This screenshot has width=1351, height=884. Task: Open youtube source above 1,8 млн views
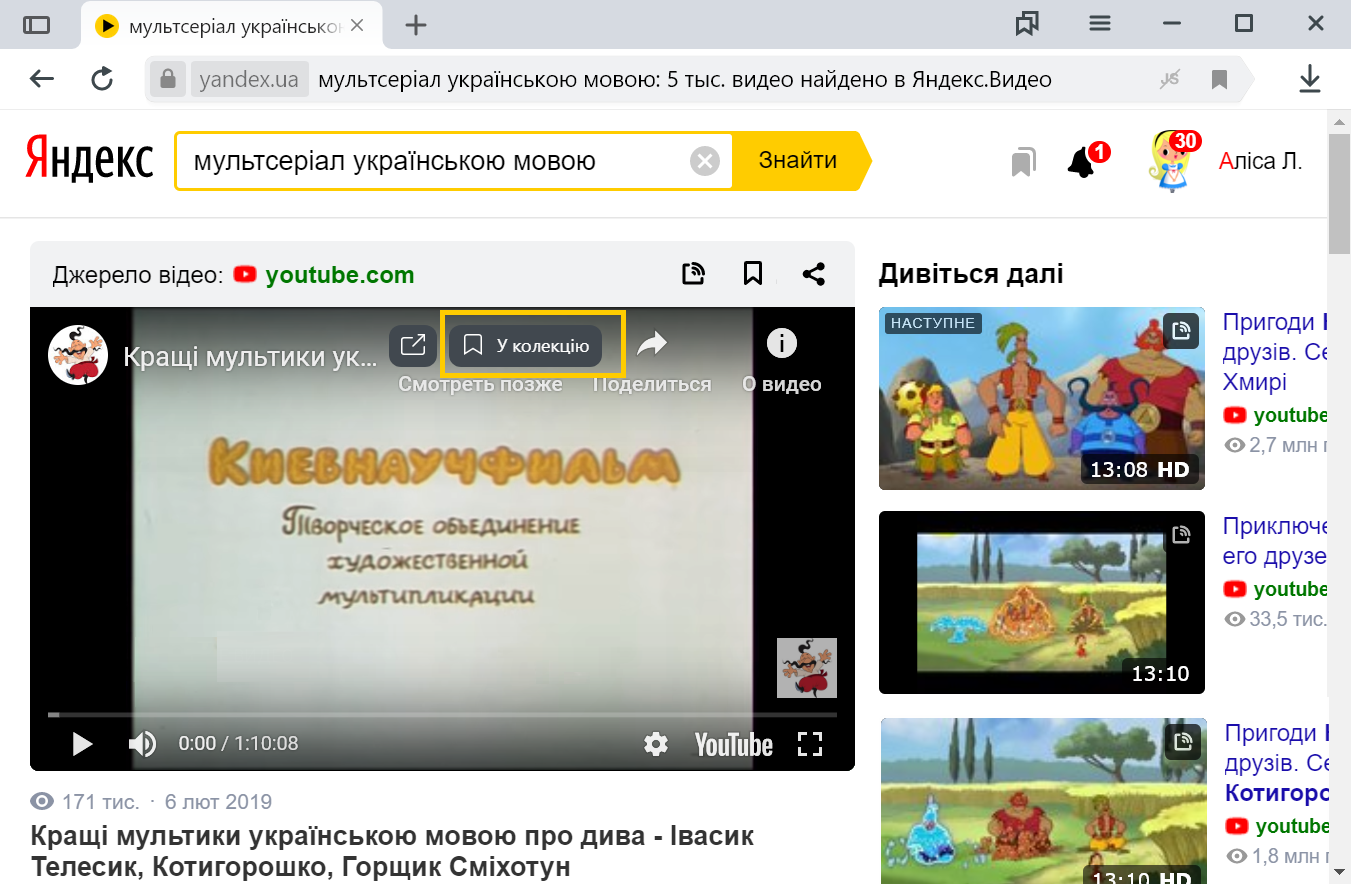coord(1276,826)
